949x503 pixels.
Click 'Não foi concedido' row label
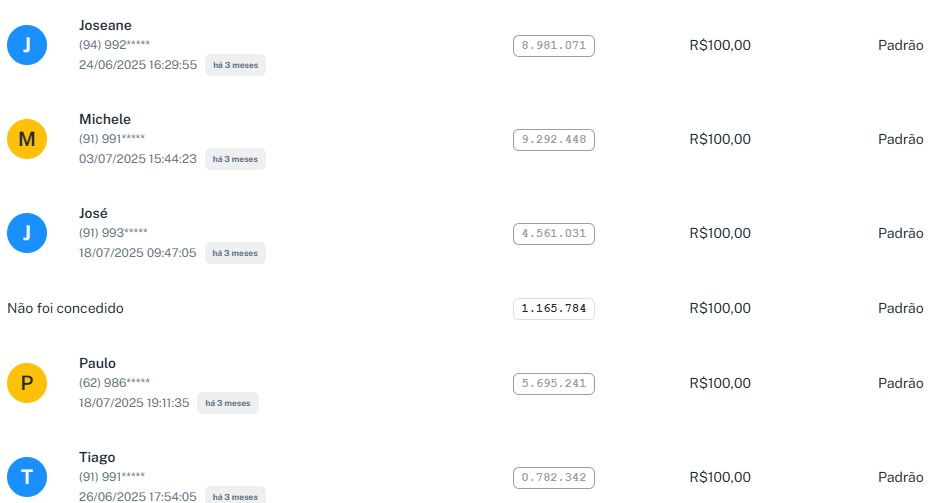click(x=65, y=308)
